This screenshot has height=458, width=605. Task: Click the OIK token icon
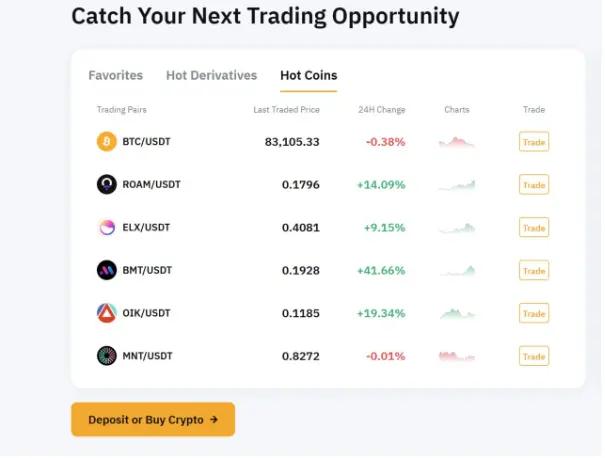pos(106,313)
